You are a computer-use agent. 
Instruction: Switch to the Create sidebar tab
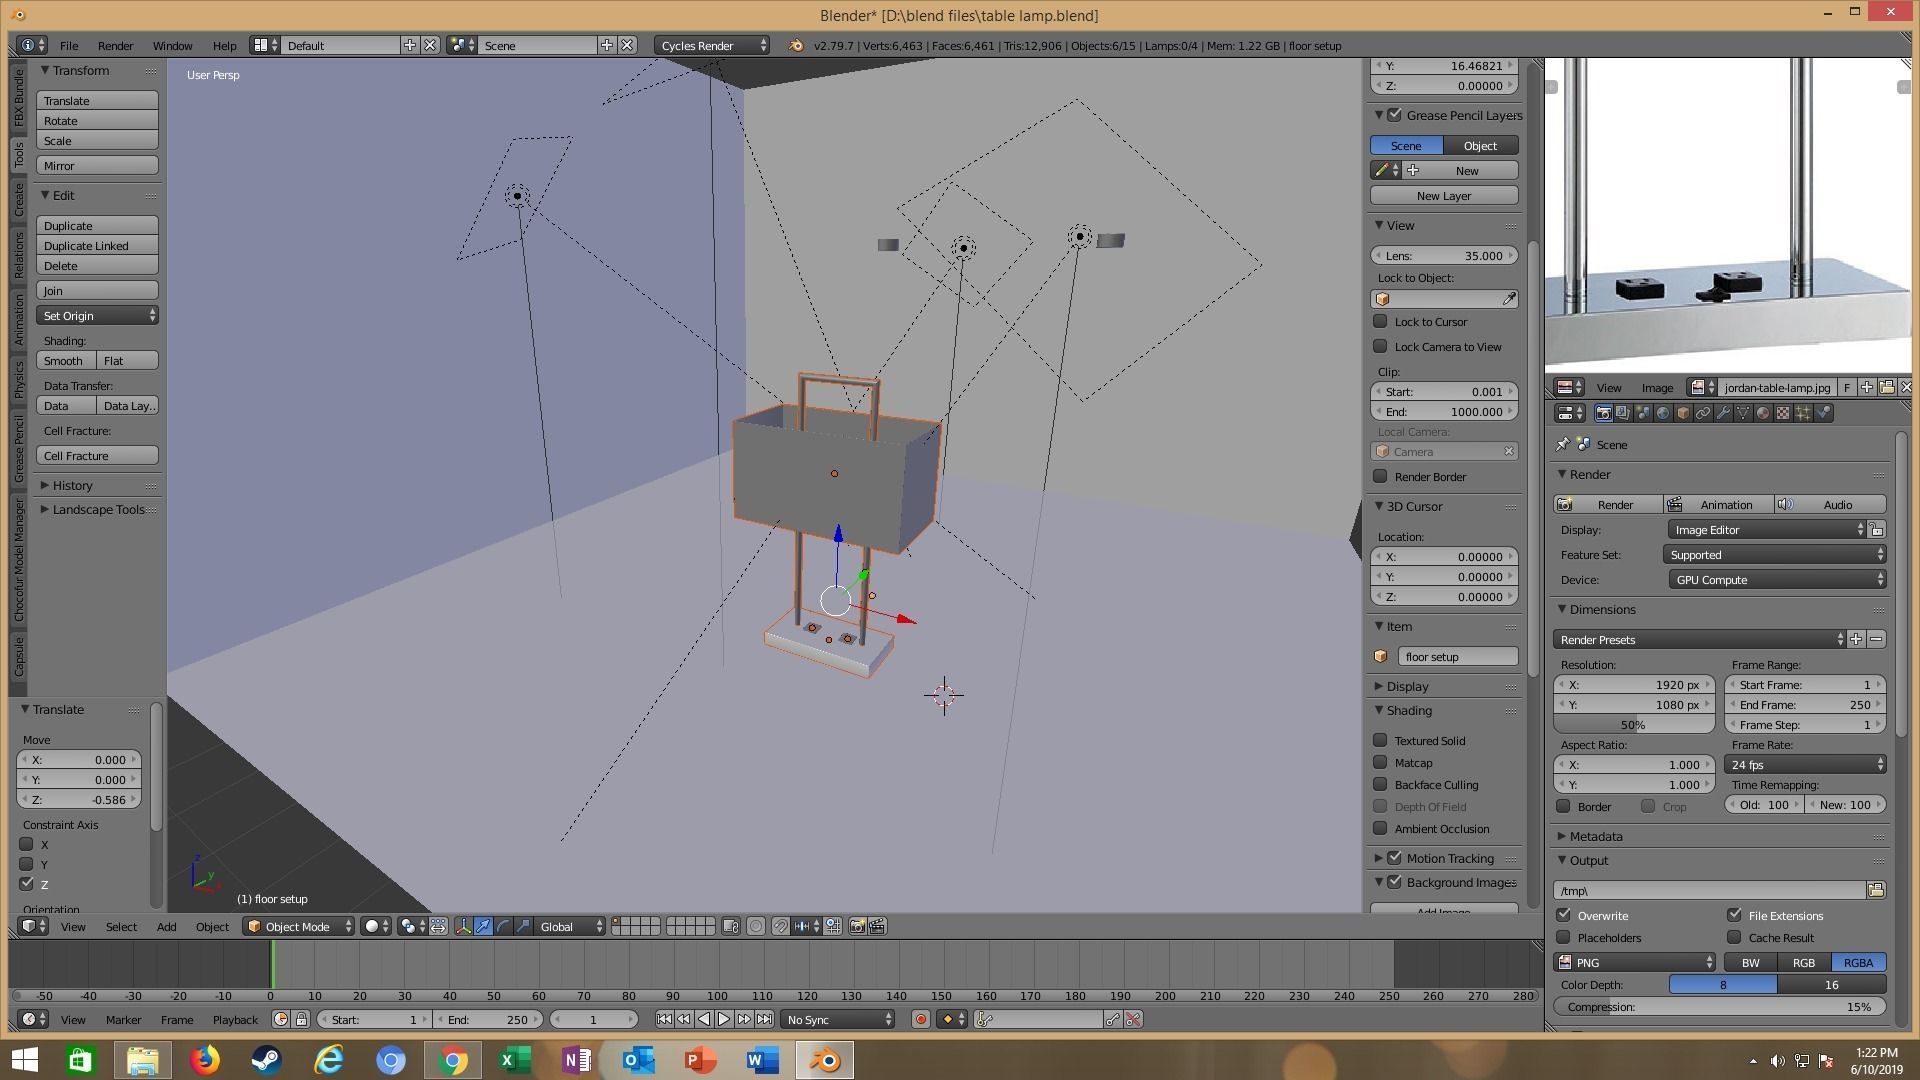(x=19, y=200)
